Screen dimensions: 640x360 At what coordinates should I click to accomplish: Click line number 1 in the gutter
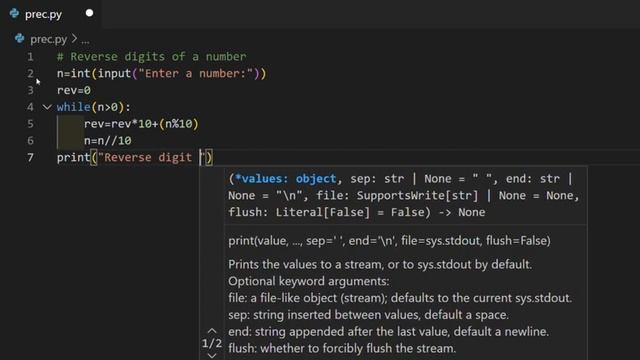point(31,56)
